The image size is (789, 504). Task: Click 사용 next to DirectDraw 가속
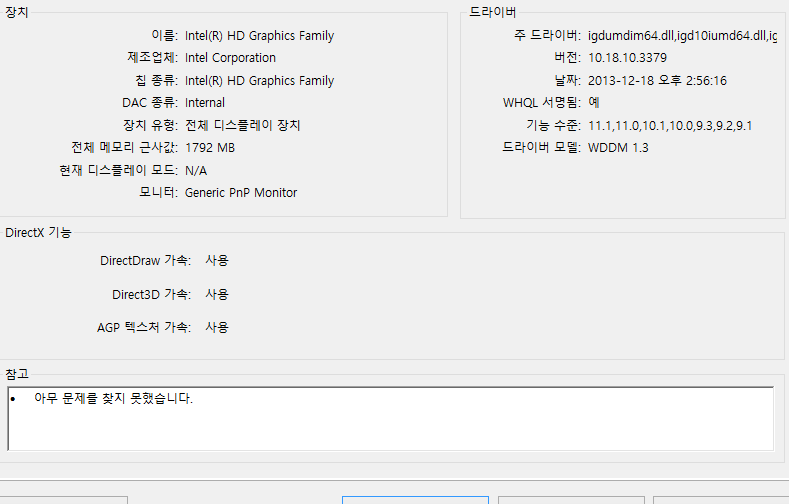pyautogui.click(x=217, y=260)
